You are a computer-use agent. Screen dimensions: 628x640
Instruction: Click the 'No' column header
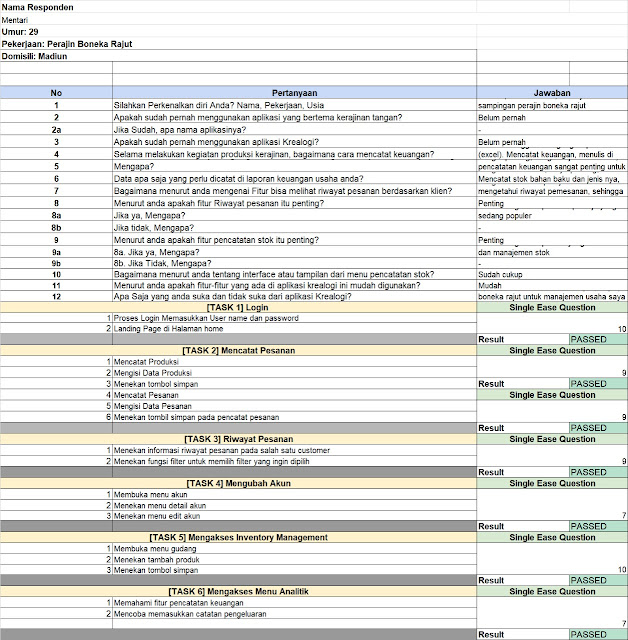(56, 93)
